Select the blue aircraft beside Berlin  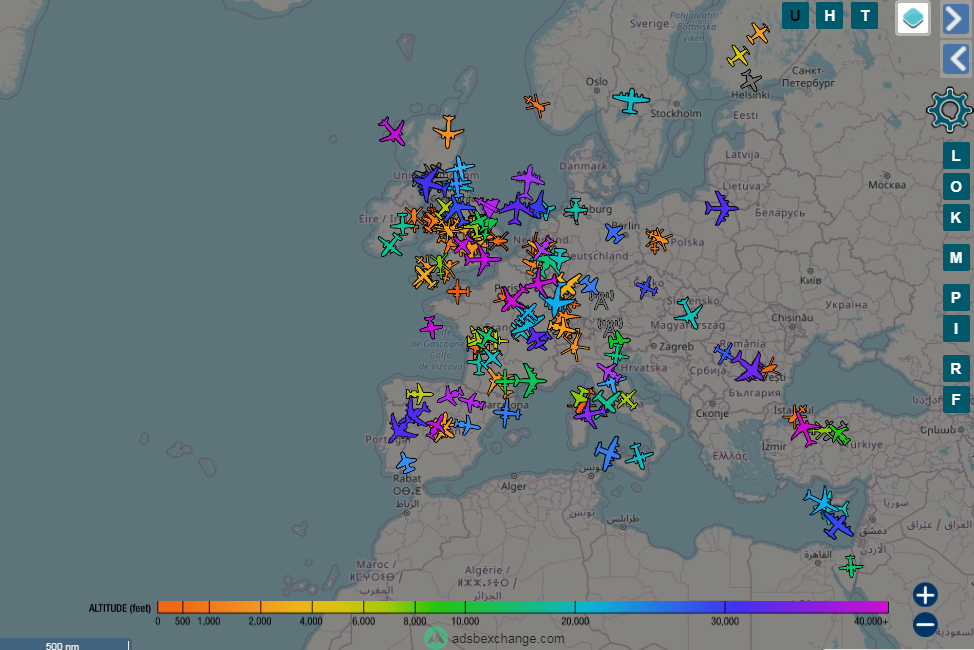point(614,234)
